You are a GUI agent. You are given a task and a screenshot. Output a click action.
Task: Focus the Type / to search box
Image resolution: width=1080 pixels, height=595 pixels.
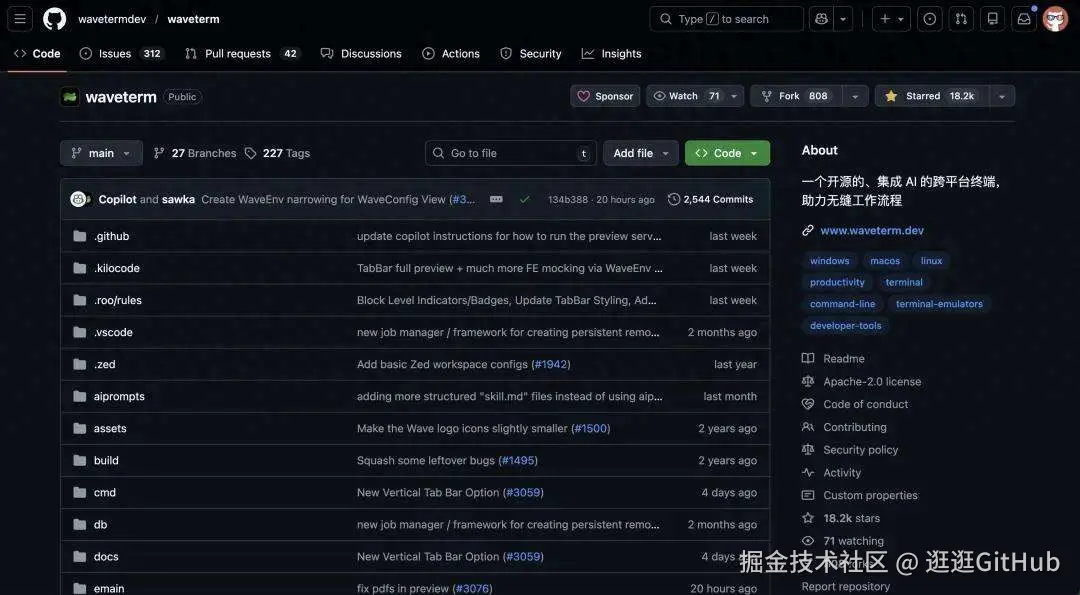[x=726, y=19]
